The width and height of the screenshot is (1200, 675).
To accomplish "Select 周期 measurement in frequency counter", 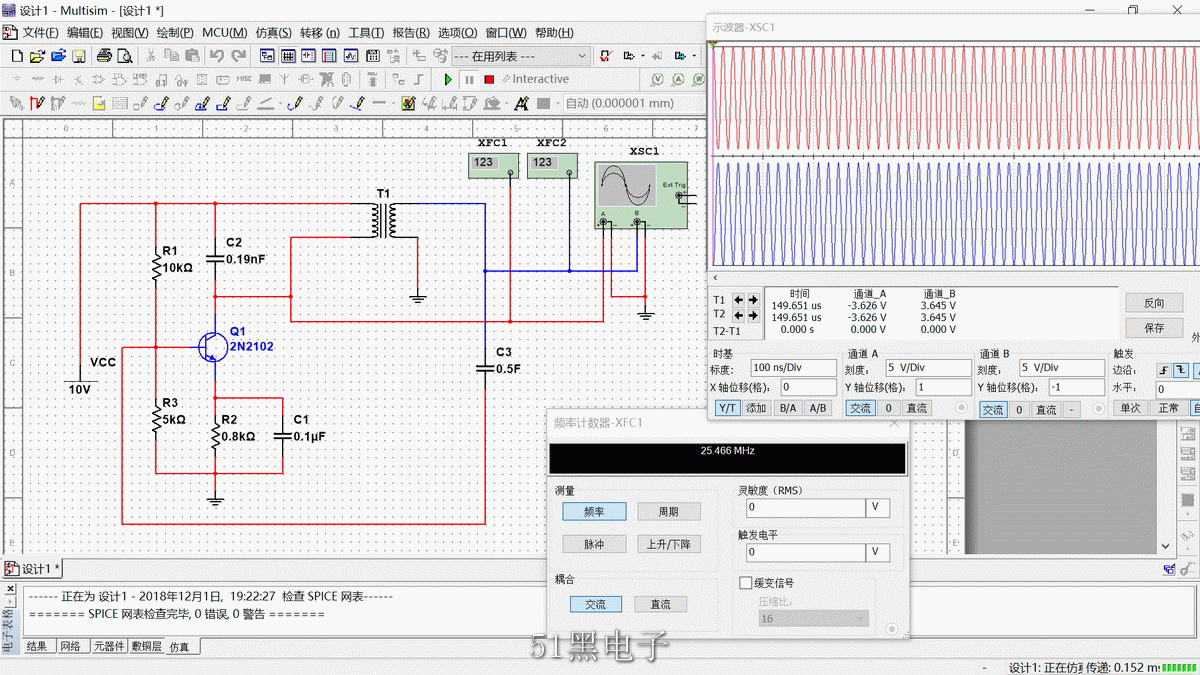I will (669, 511).
